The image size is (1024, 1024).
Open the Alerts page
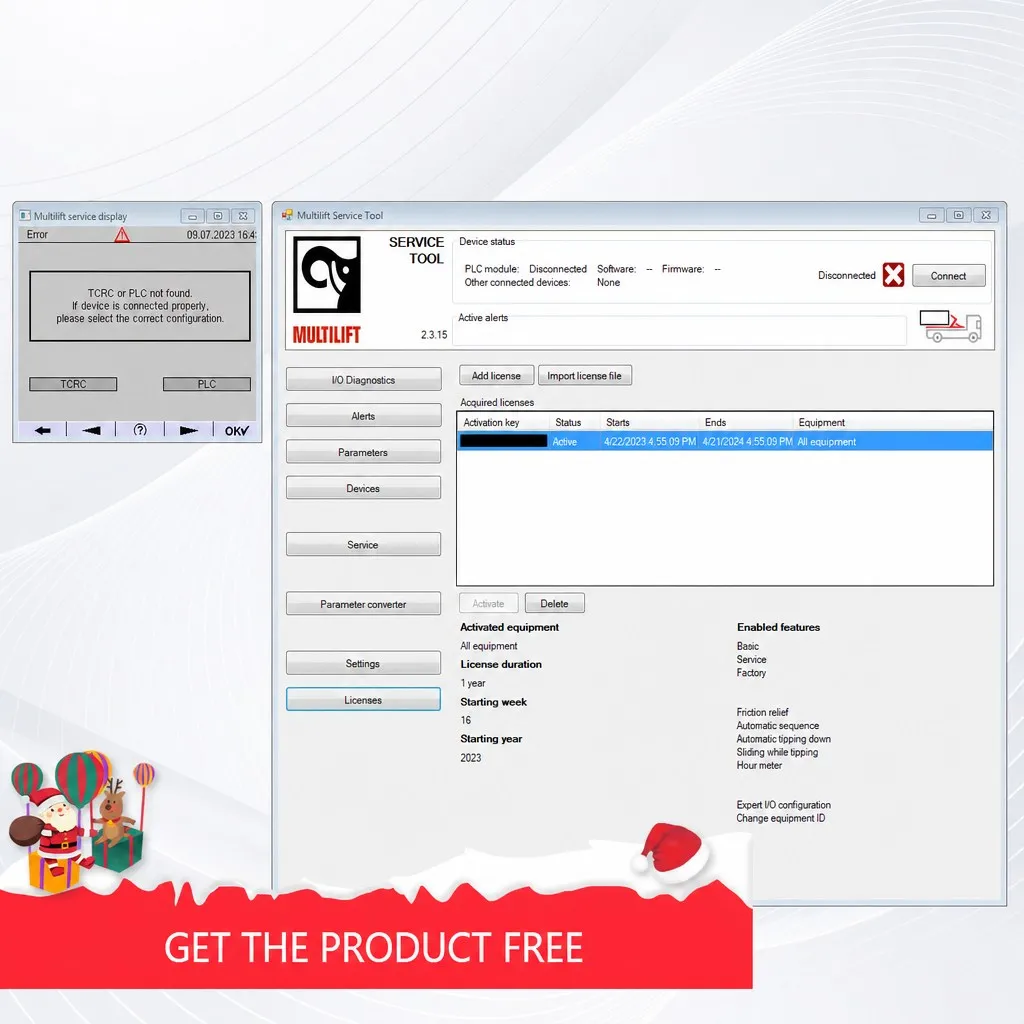click(x=363, y=415)
